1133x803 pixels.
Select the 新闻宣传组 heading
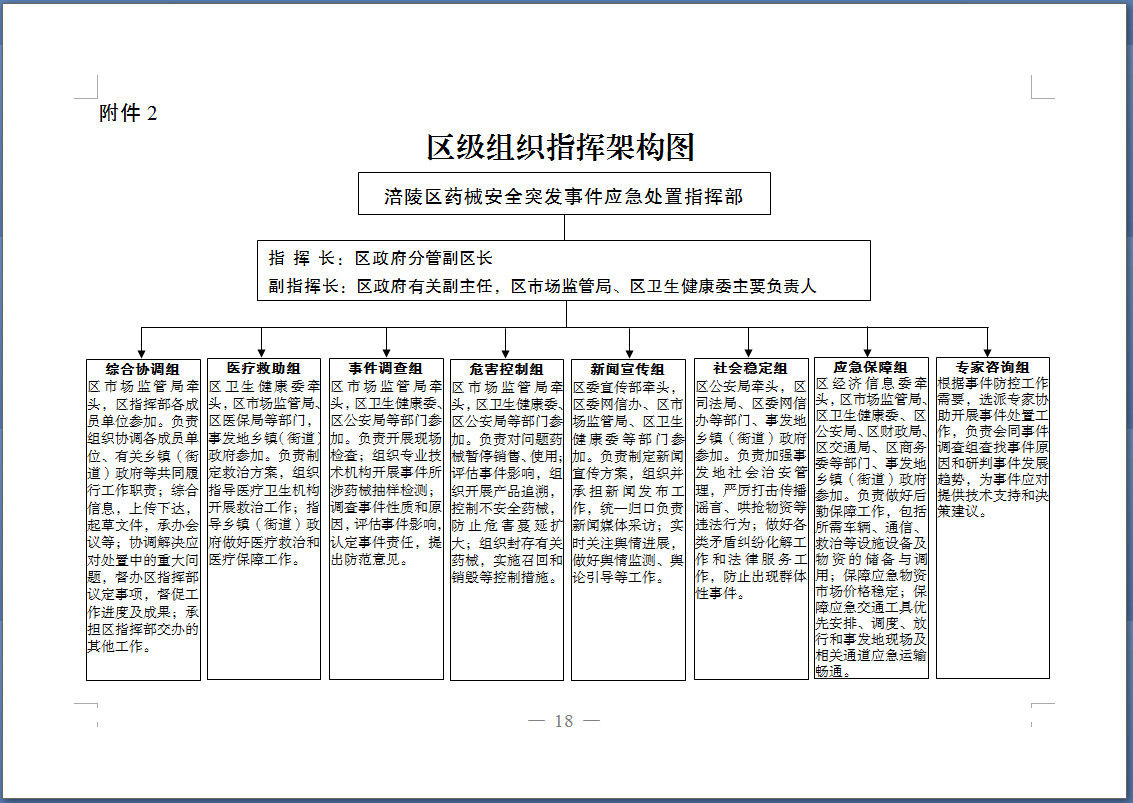pos(627,369)
